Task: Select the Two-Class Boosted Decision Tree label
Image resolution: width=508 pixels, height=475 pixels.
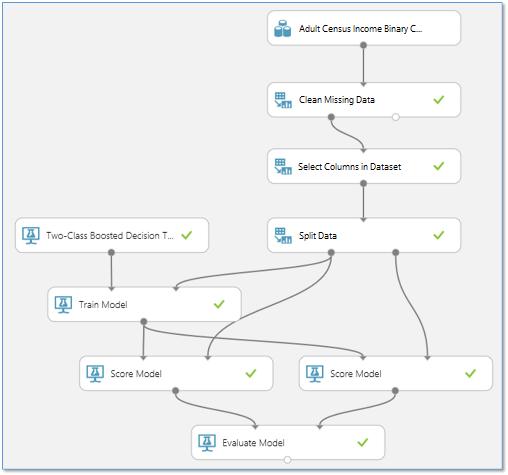Action: 110,236
